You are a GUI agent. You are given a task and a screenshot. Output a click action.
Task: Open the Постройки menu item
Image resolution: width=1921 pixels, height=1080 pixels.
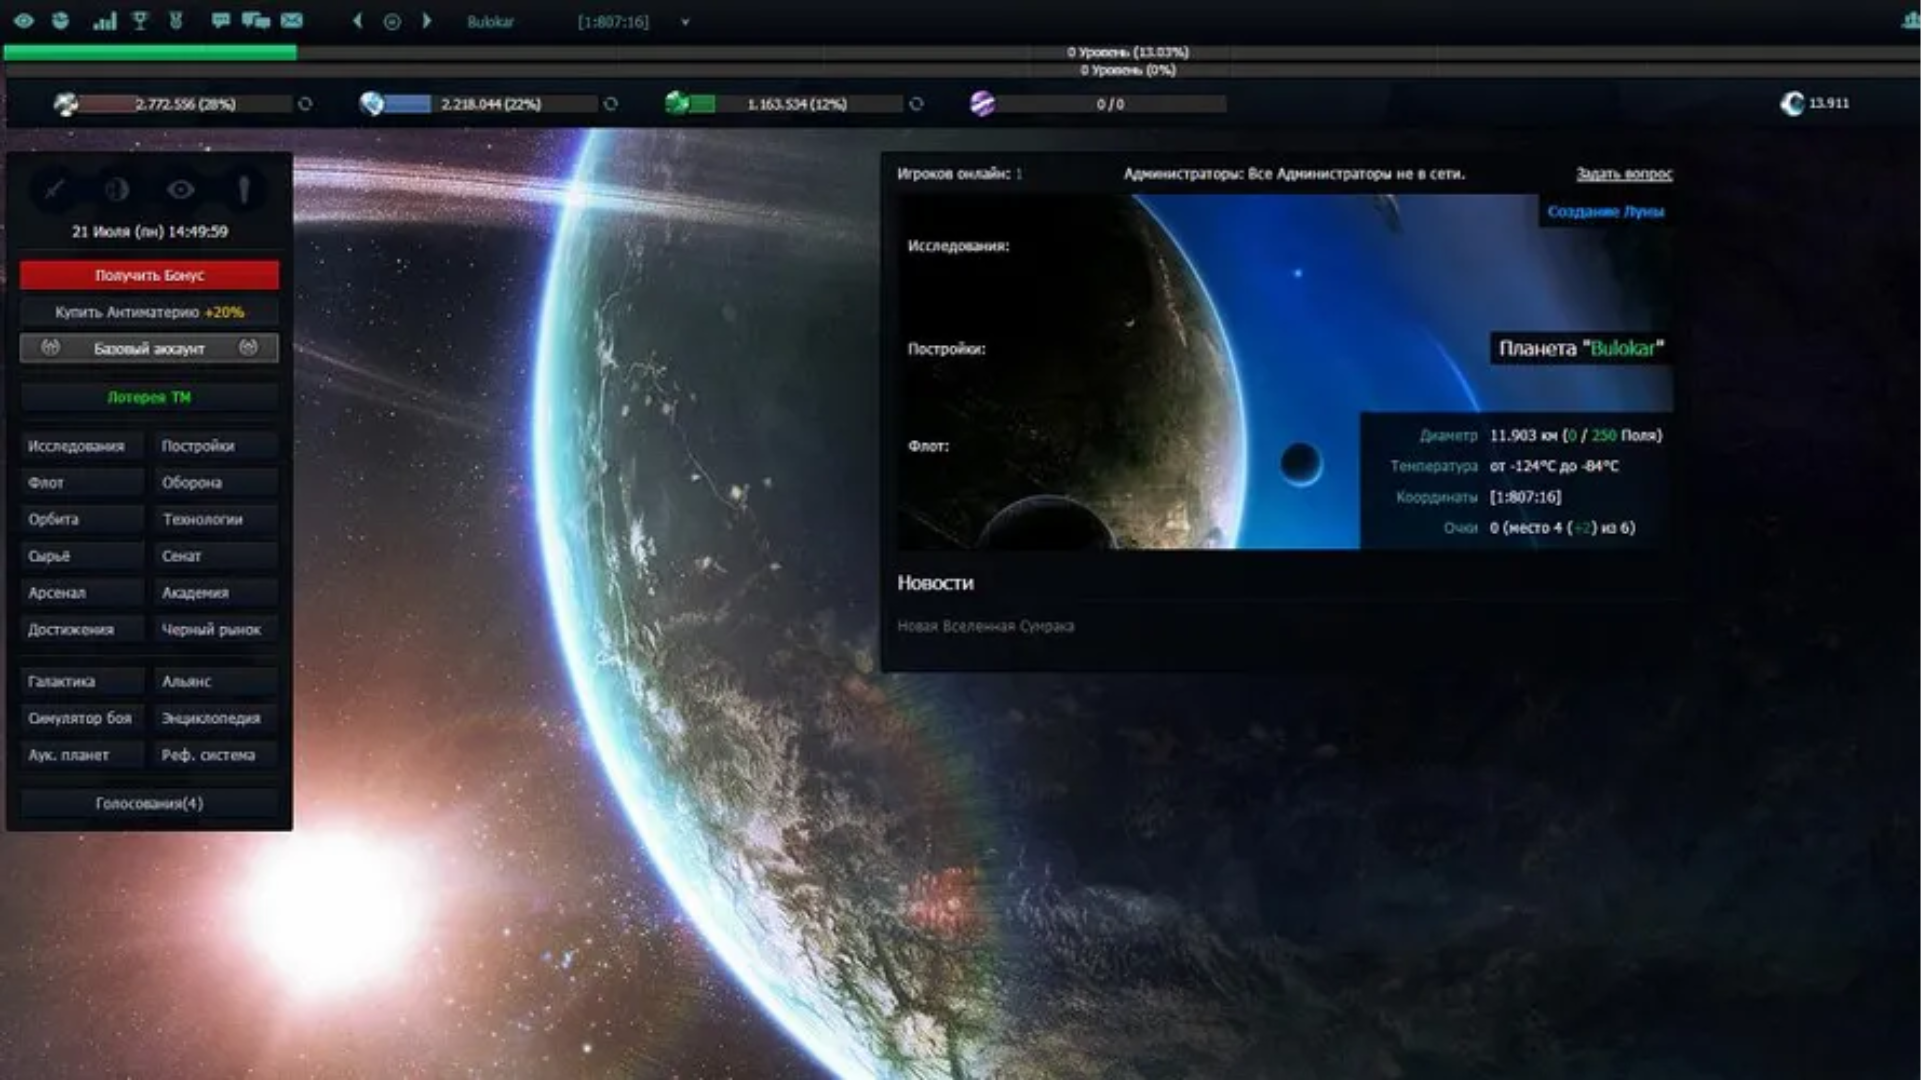[x=216, y=446]
